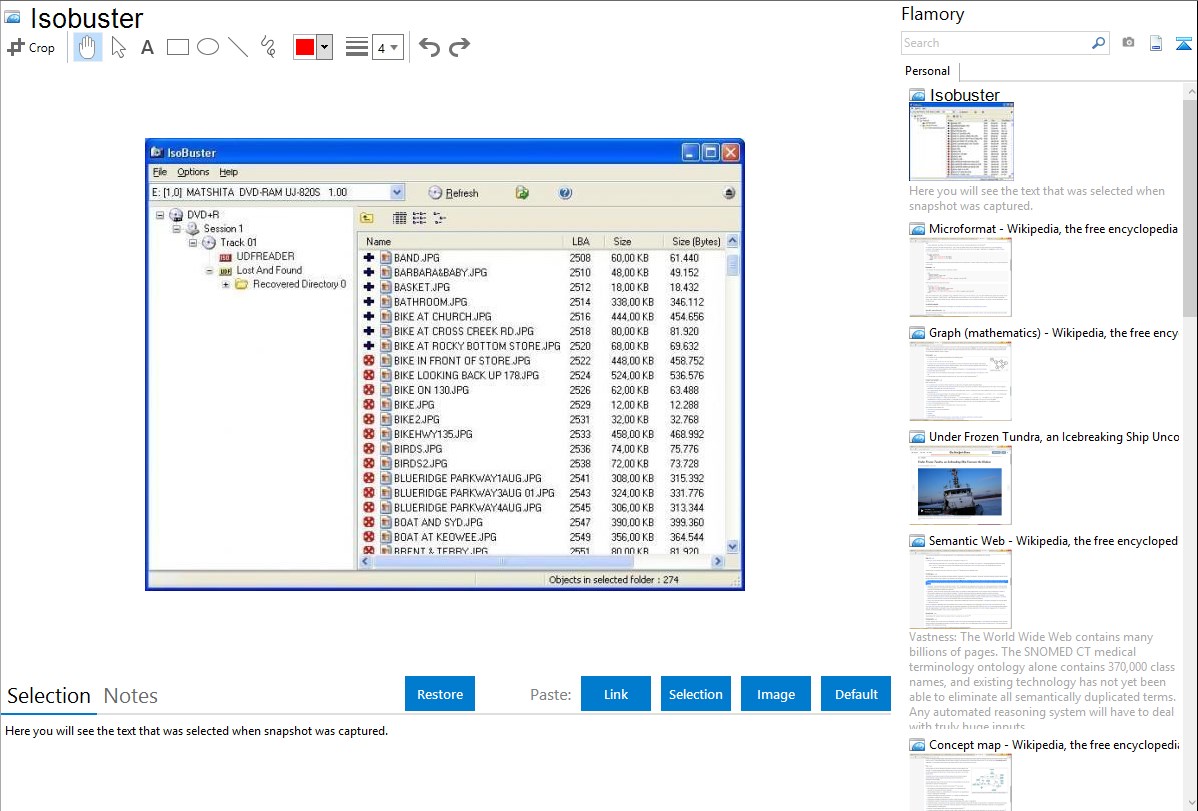The height and width of the screenshot is (811, 1198).
Task: Click the camera capture icon
Action: pyautogui.click(x=1128, y=43)
